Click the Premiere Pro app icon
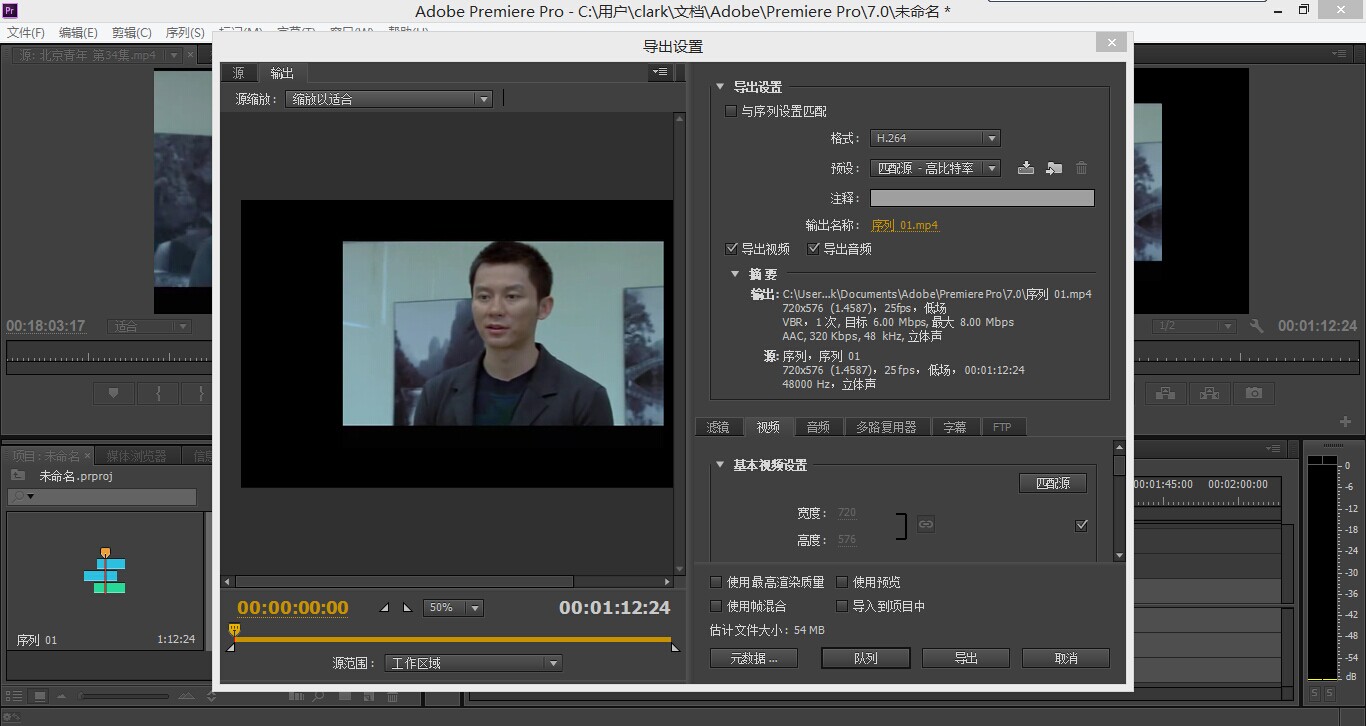 (11, 10)
